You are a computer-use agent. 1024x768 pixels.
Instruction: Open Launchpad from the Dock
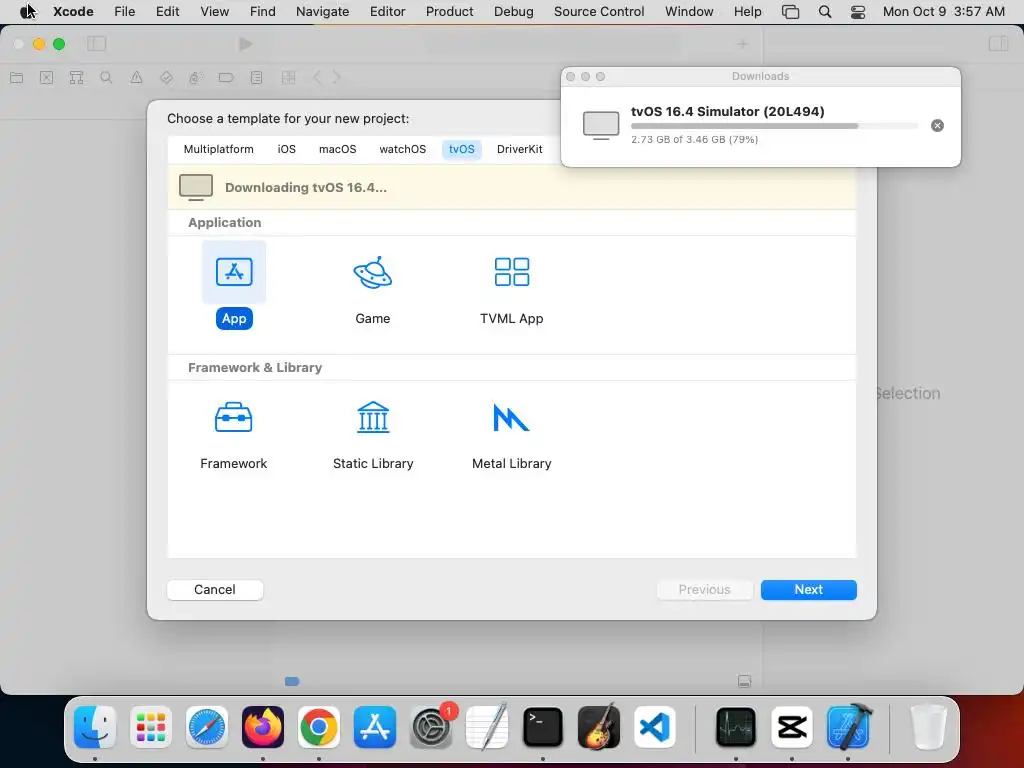(x=151, y=727)
